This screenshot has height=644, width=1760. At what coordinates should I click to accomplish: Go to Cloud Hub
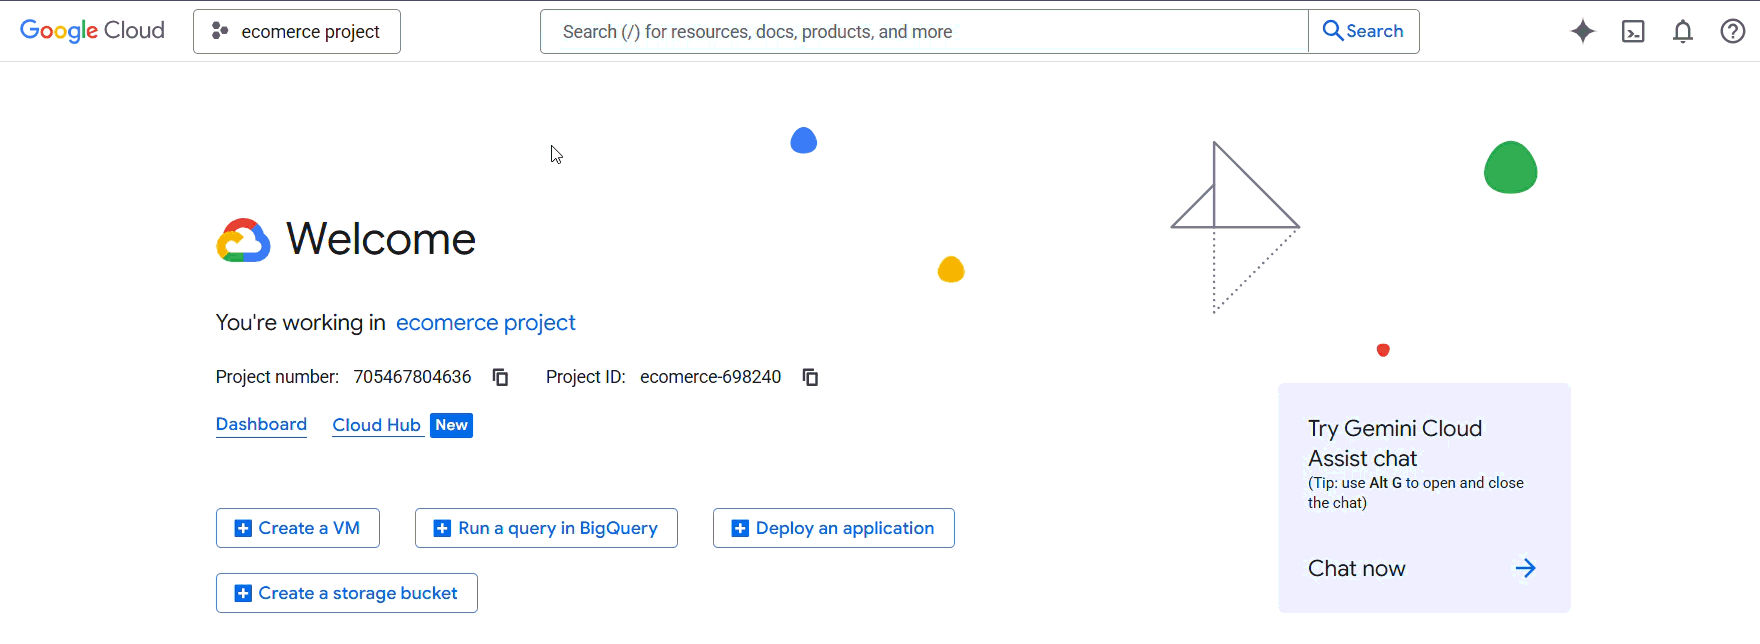(376, 425)
